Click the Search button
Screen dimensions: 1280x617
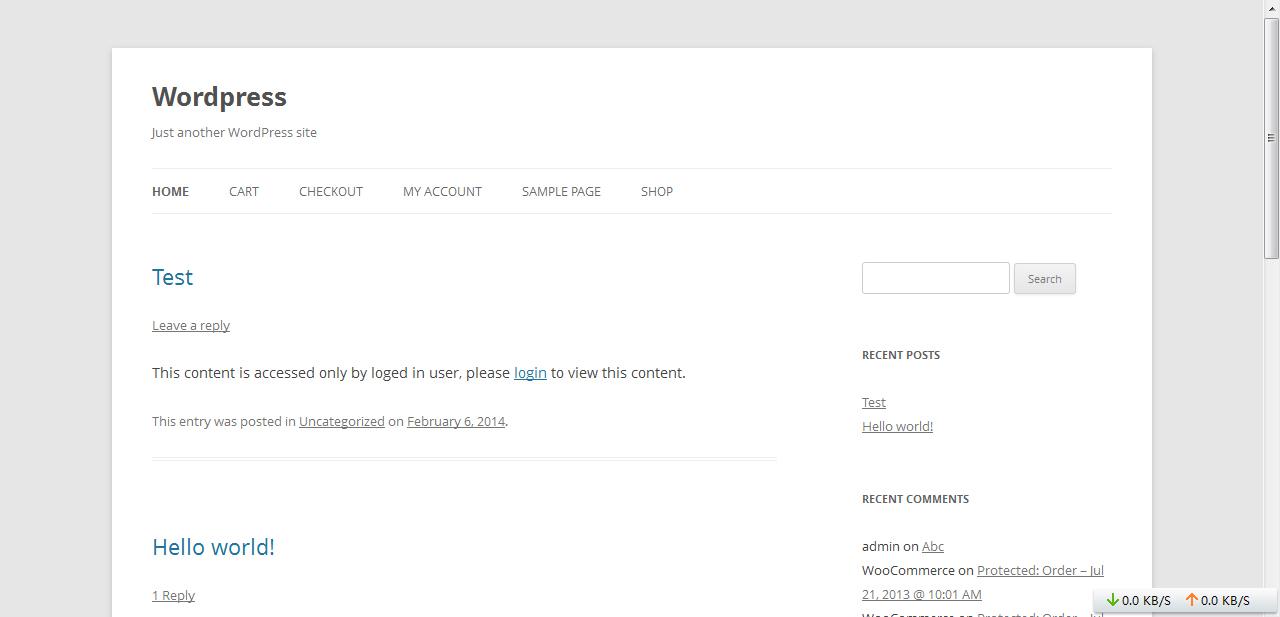tap(1045, 279)
